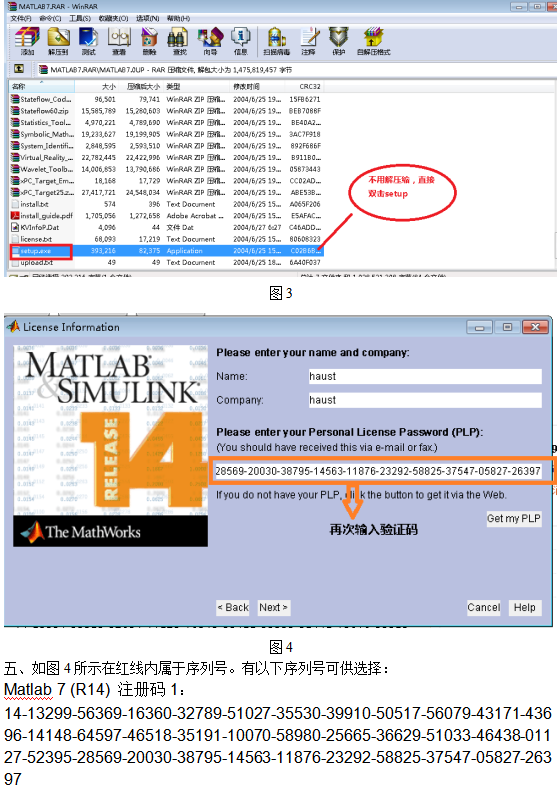This screenshot has width=558, height=790.
Task: Click the 15FB6271 CRC32 value
Action: click(305, 99)
